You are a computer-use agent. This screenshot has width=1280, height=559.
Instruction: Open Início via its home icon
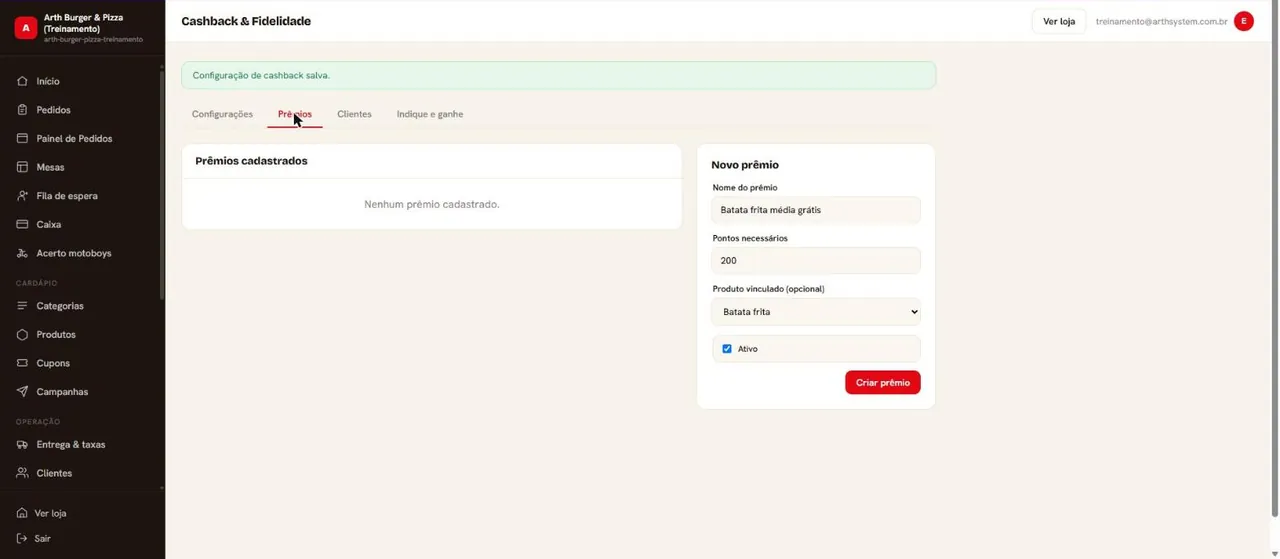click(x=22, y=81)
